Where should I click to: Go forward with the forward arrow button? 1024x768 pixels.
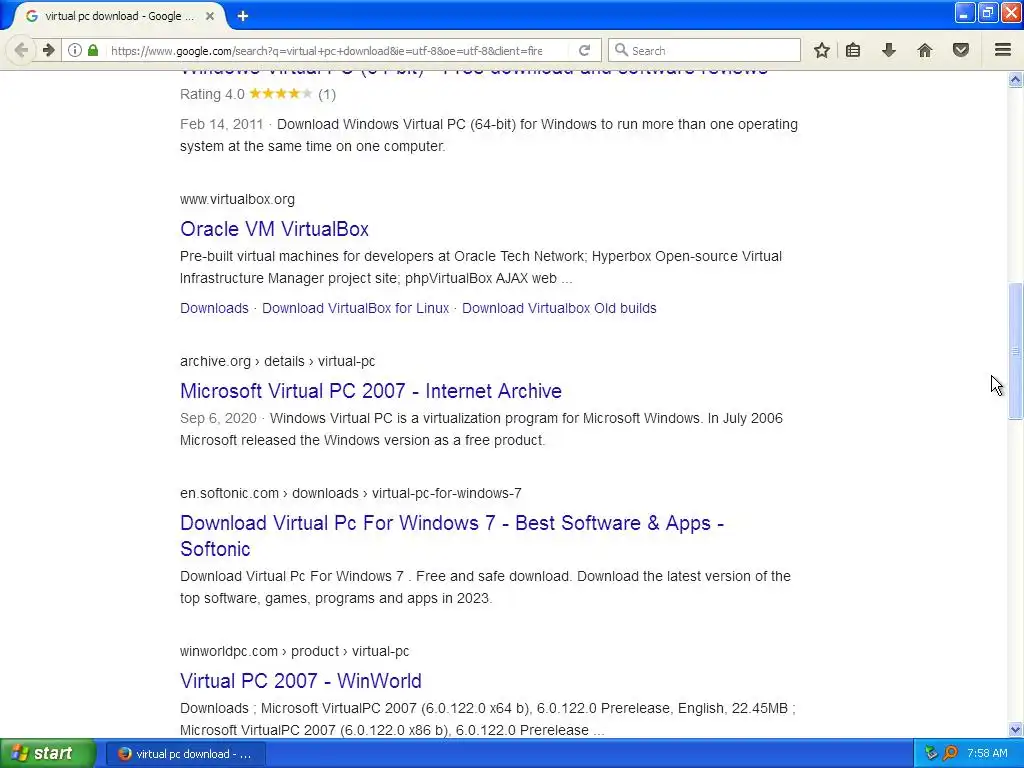tap(48, 50)
